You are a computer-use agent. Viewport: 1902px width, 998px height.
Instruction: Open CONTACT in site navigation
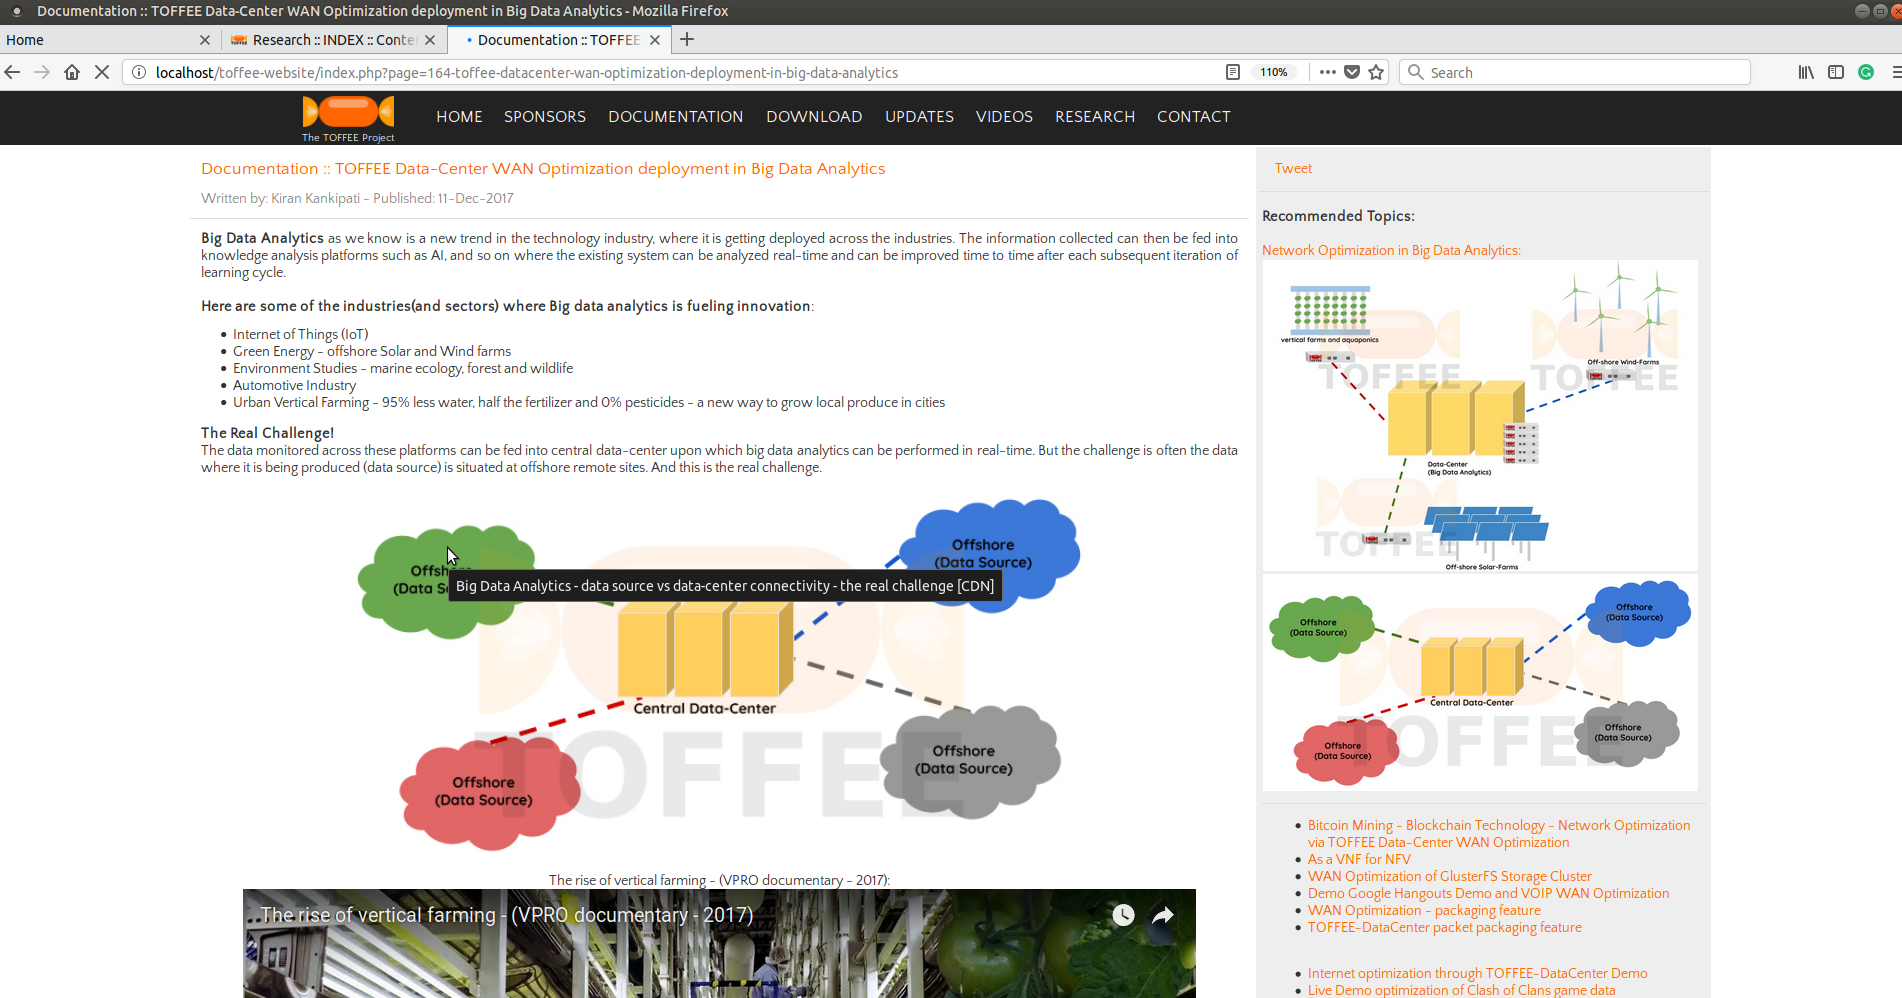(x=1194, y=117)
